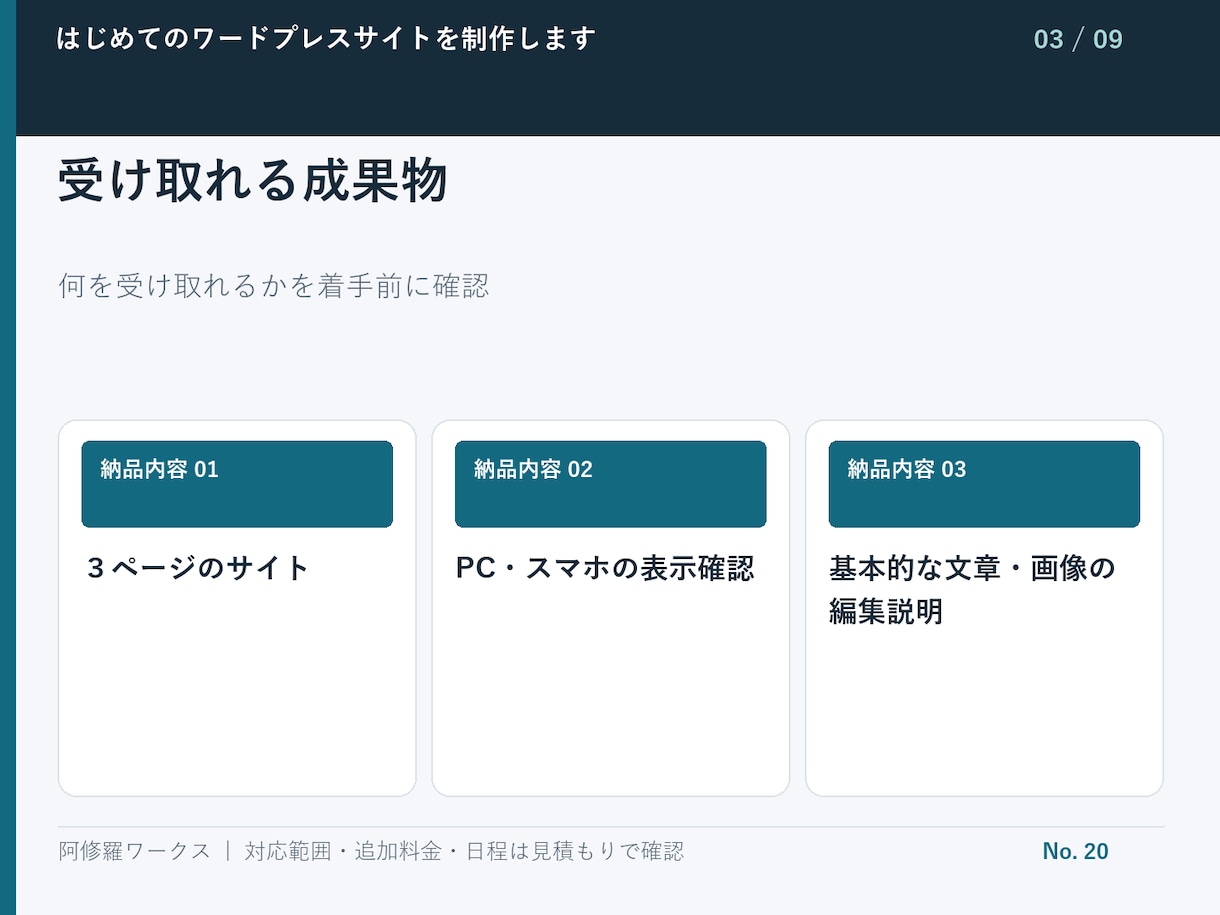Click the subtitle 何を受け取れるかを着手前に確認

274,286
